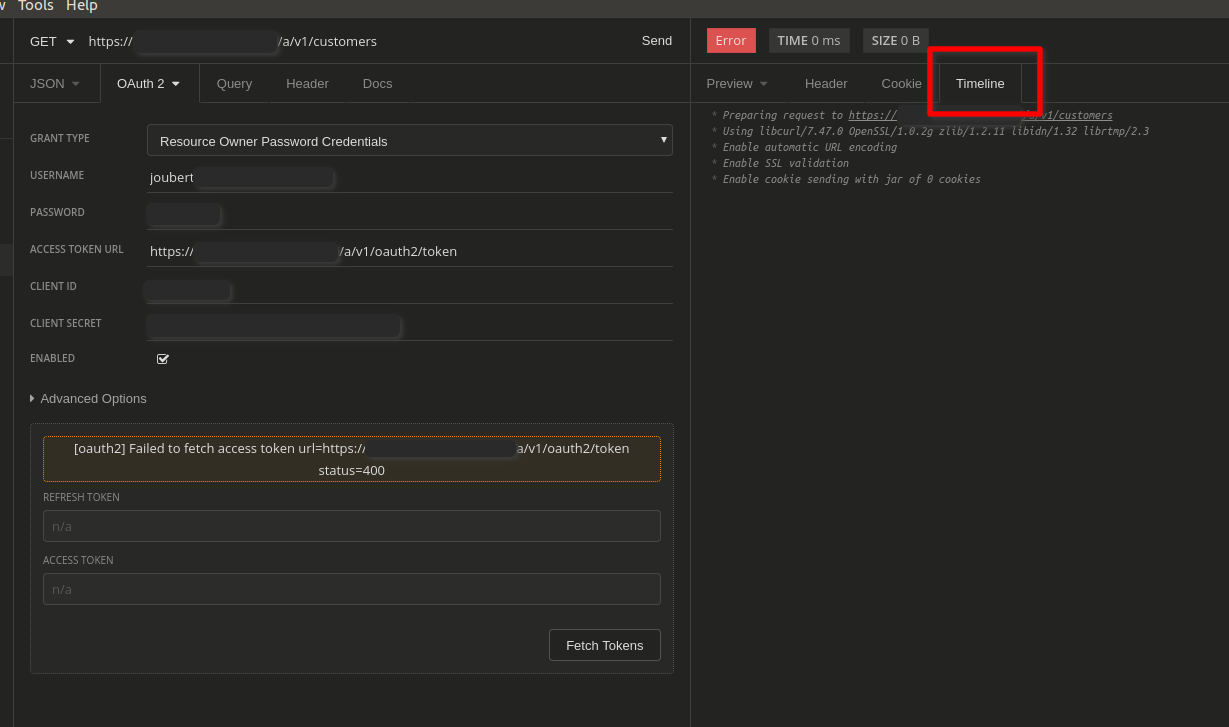Image resolution: width=1229 pixels, height=727 pixels.
Task: Click the Access Token URL field
Action: point(410,252)
